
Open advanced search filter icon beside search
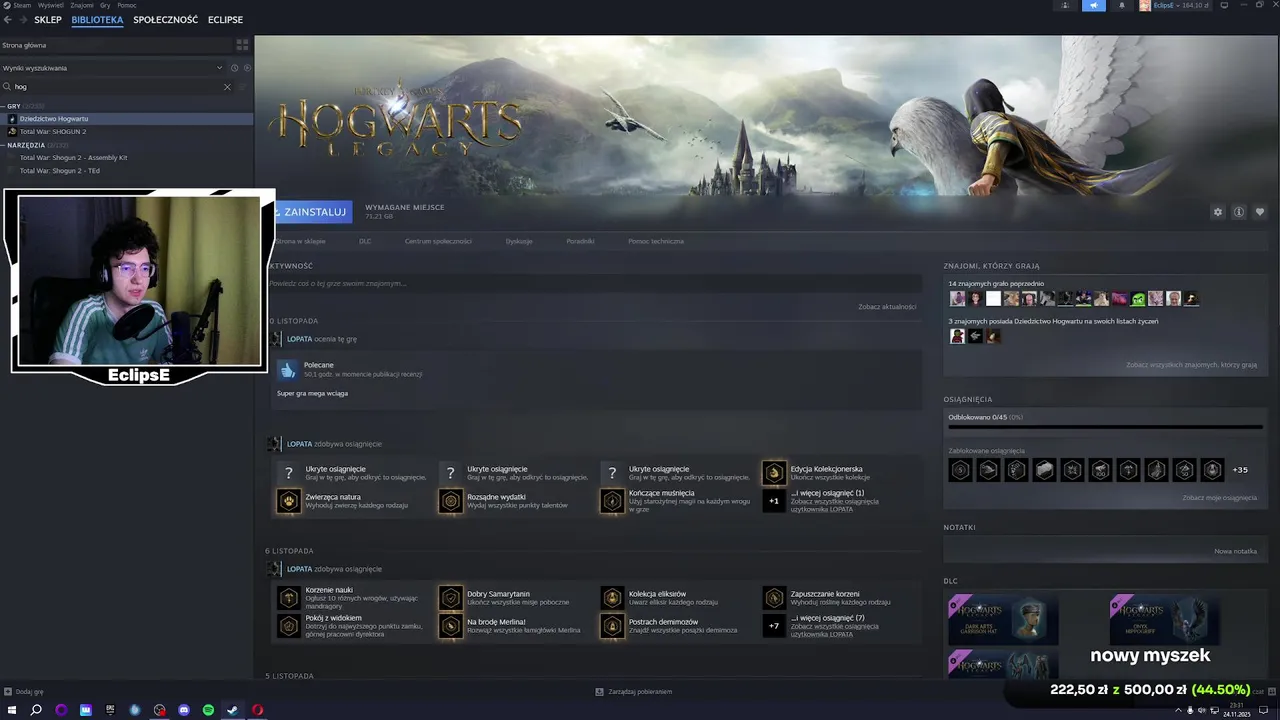click(243, 87)
